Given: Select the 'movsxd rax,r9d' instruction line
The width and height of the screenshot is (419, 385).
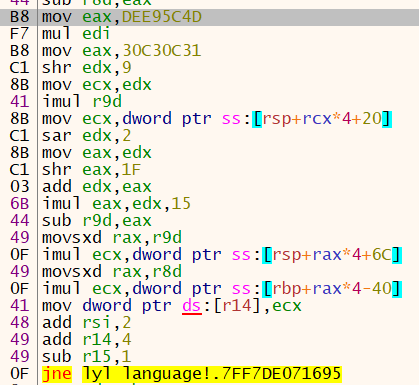Looking at the screenshot, I should click(x=112, y=238).
